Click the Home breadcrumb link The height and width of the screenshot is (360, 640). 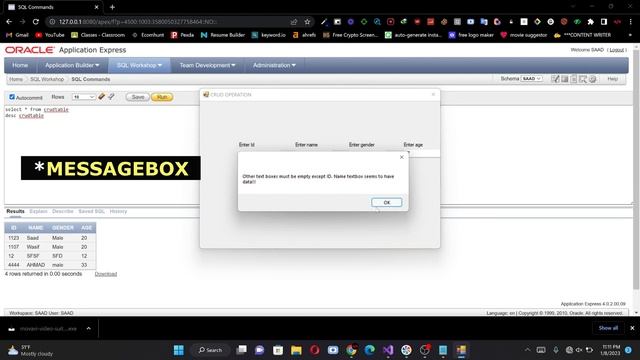16,79
